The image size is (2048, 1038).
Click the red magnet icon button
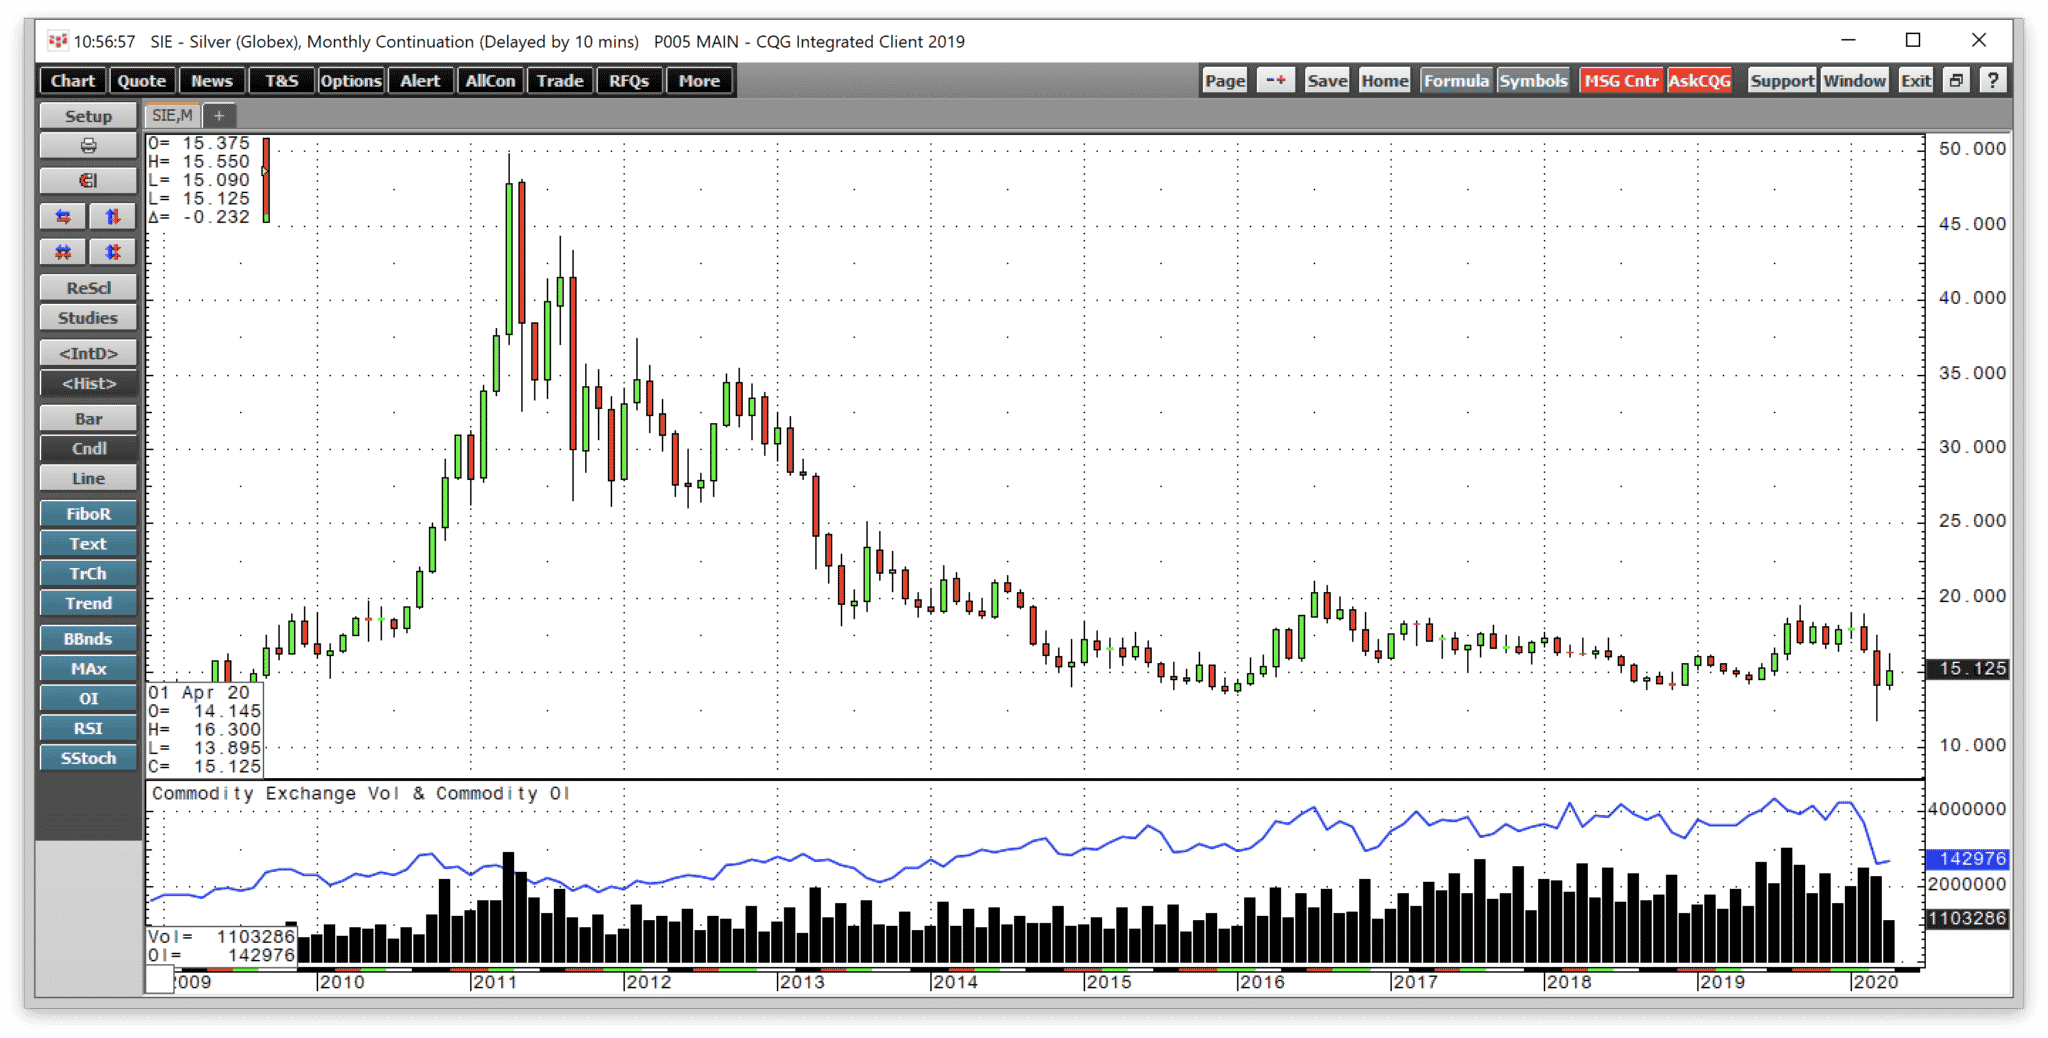(x=88, y=181)
